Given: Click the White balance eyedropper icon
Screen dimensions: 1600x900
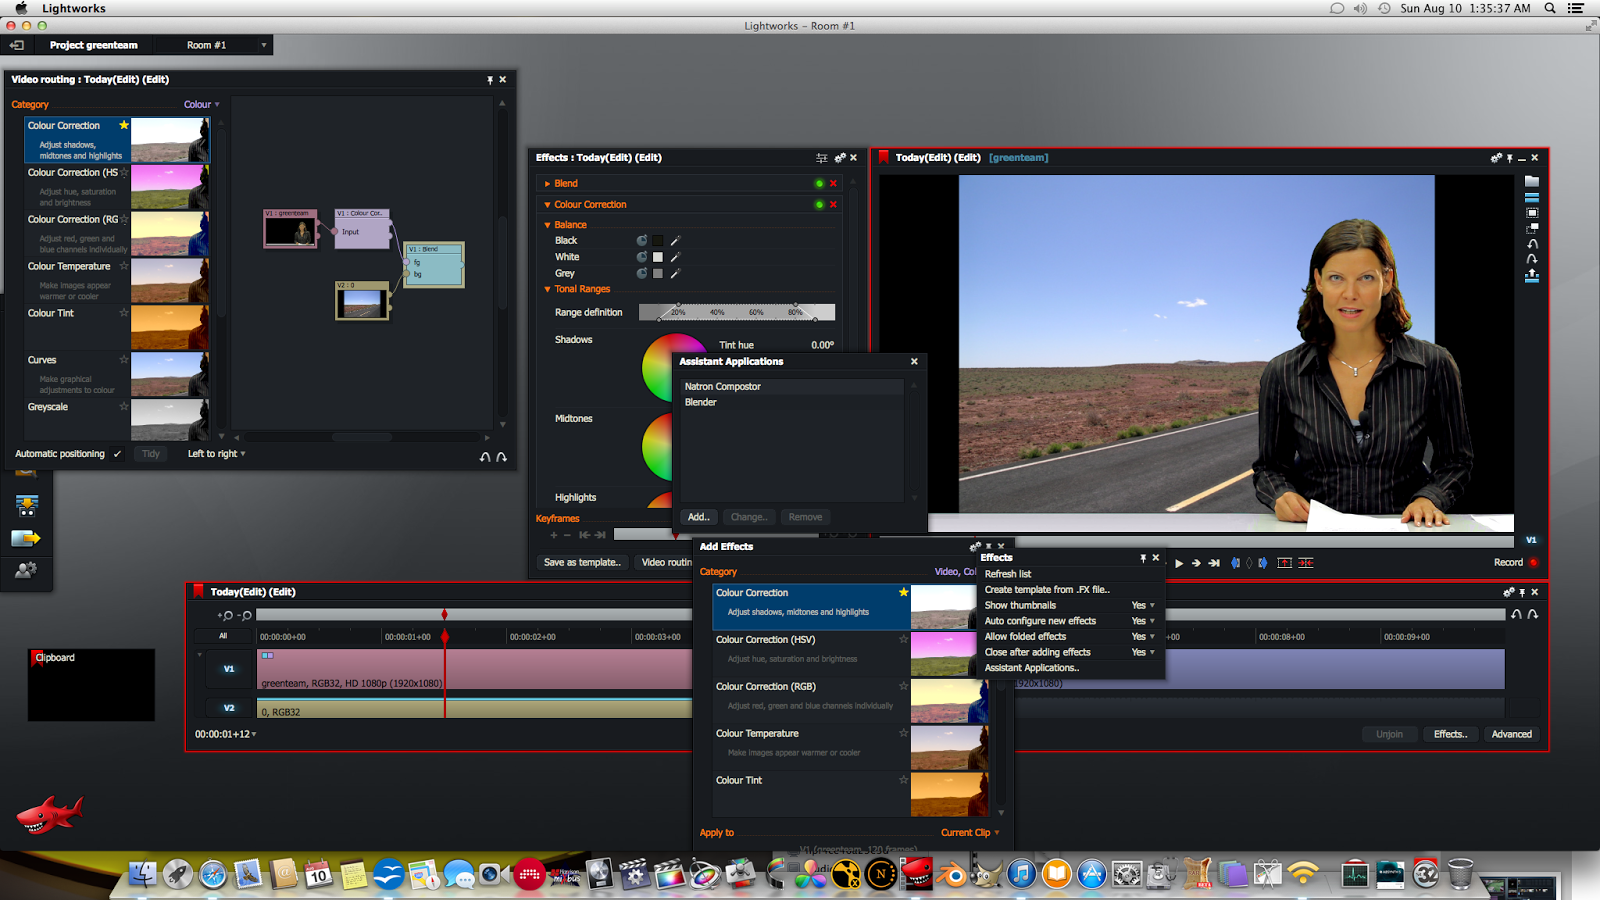Looking at the screenshot, I should point(675,257).
